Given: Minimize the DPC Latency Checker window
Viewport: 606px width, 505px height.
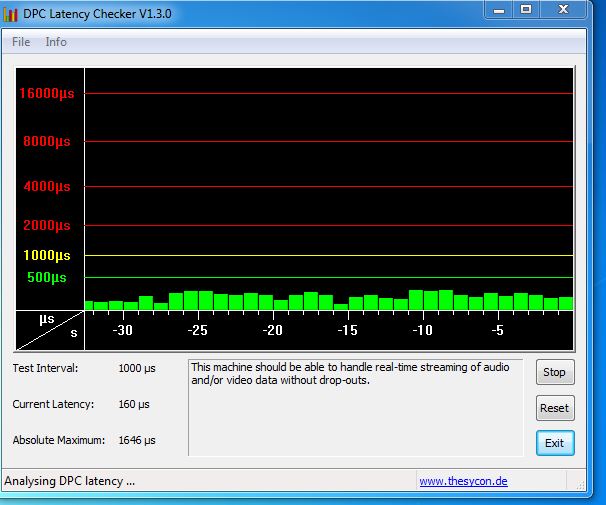Looking at the screenshot, I should (x=499, y=9).
